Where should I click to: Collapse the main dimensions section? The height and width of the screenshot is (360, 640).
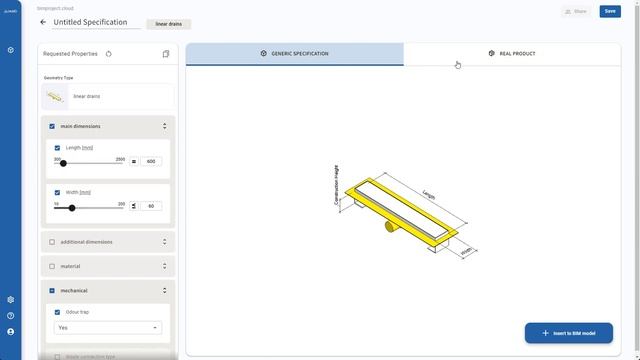(x=164, y=126)
